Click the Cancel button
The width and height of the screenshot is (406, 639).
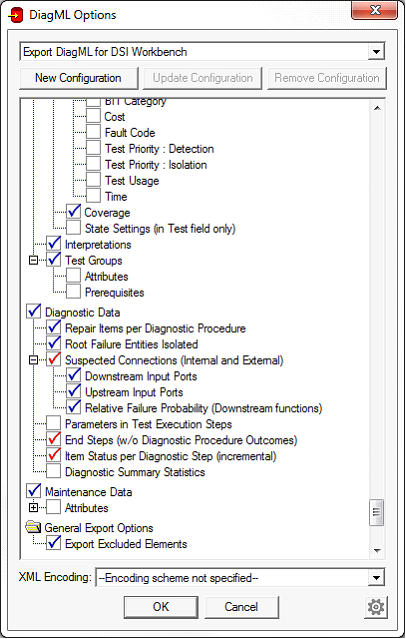click(x=241, y=607)
